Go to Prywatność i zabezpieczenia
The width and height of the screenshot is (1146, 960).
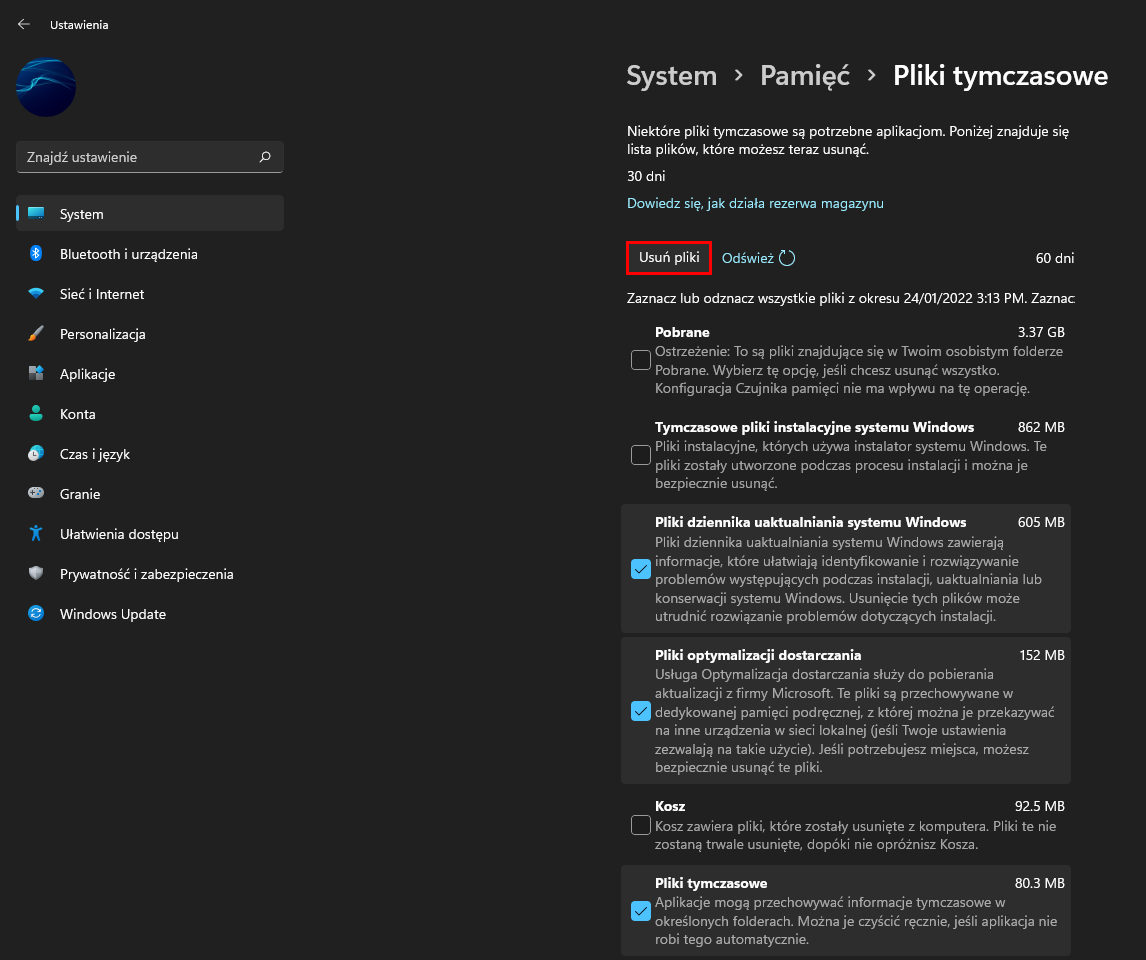150,574
